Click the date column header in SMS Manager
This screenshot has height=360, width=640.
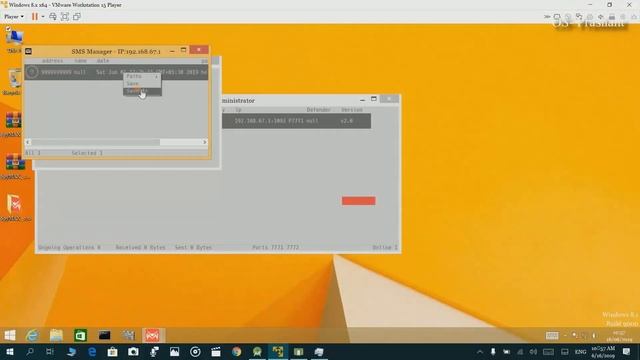point(103,61)
